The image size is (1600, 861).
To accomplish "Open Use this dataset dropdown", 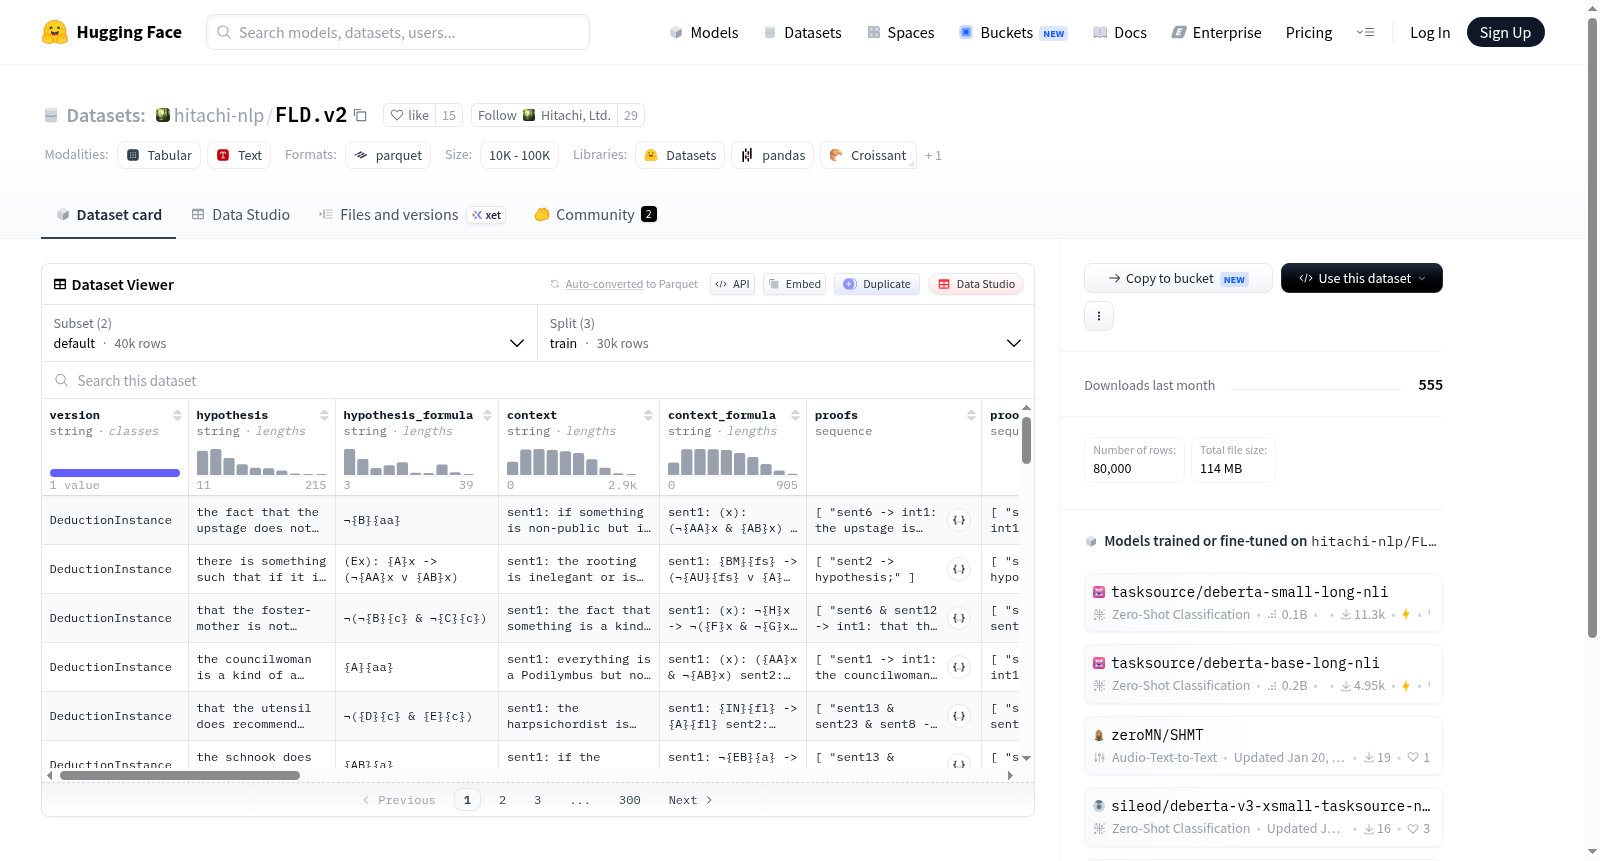I will (1362, 278).
